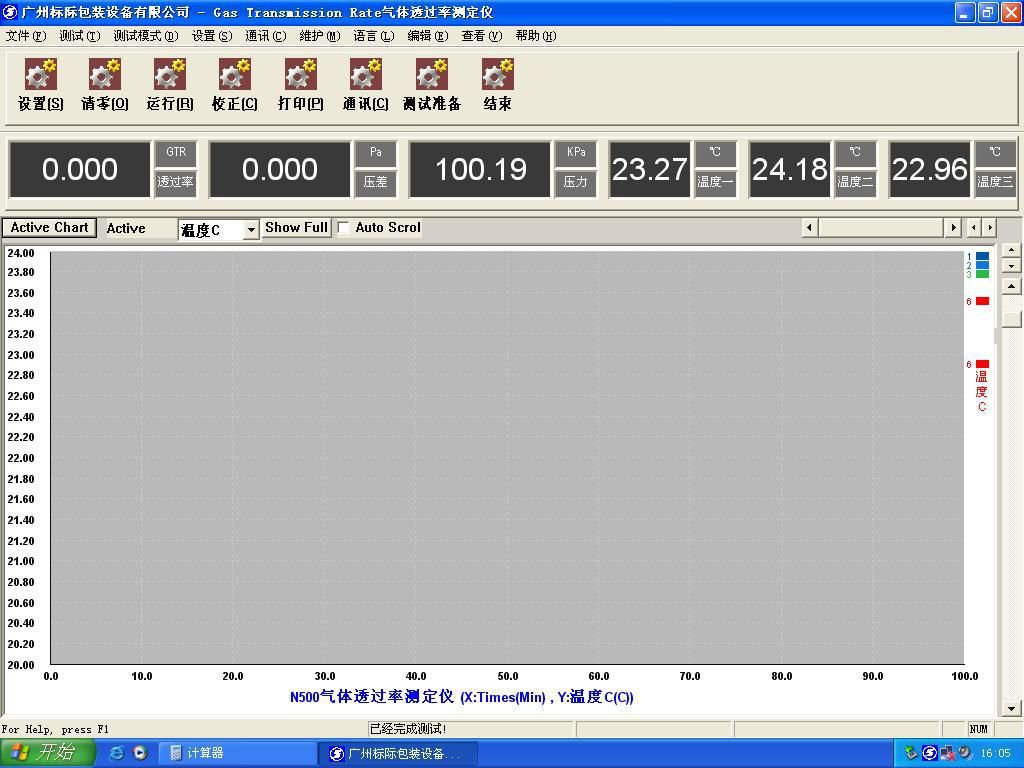Click the 已经完成测试! status bar message
This screenshot has width=1024, height=768.
coord(408,729)
